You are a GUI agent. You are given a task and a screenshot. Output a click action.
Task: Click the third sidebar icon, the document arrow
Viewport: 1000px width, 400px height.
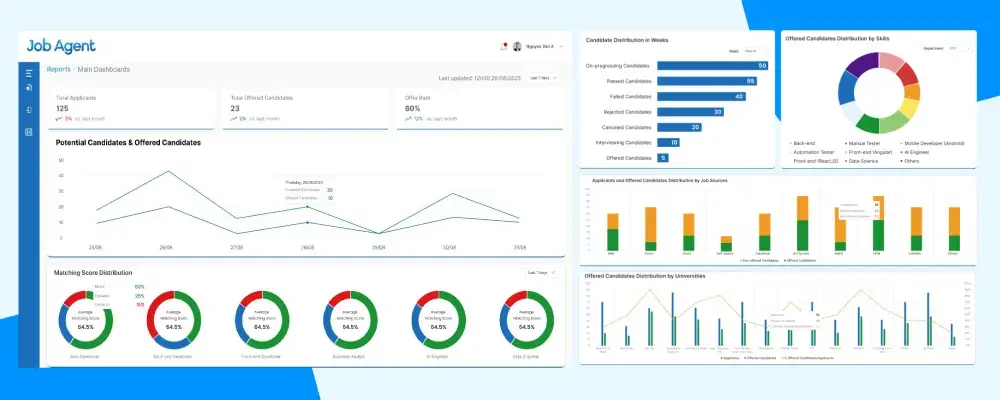click(x=29, y=110)
